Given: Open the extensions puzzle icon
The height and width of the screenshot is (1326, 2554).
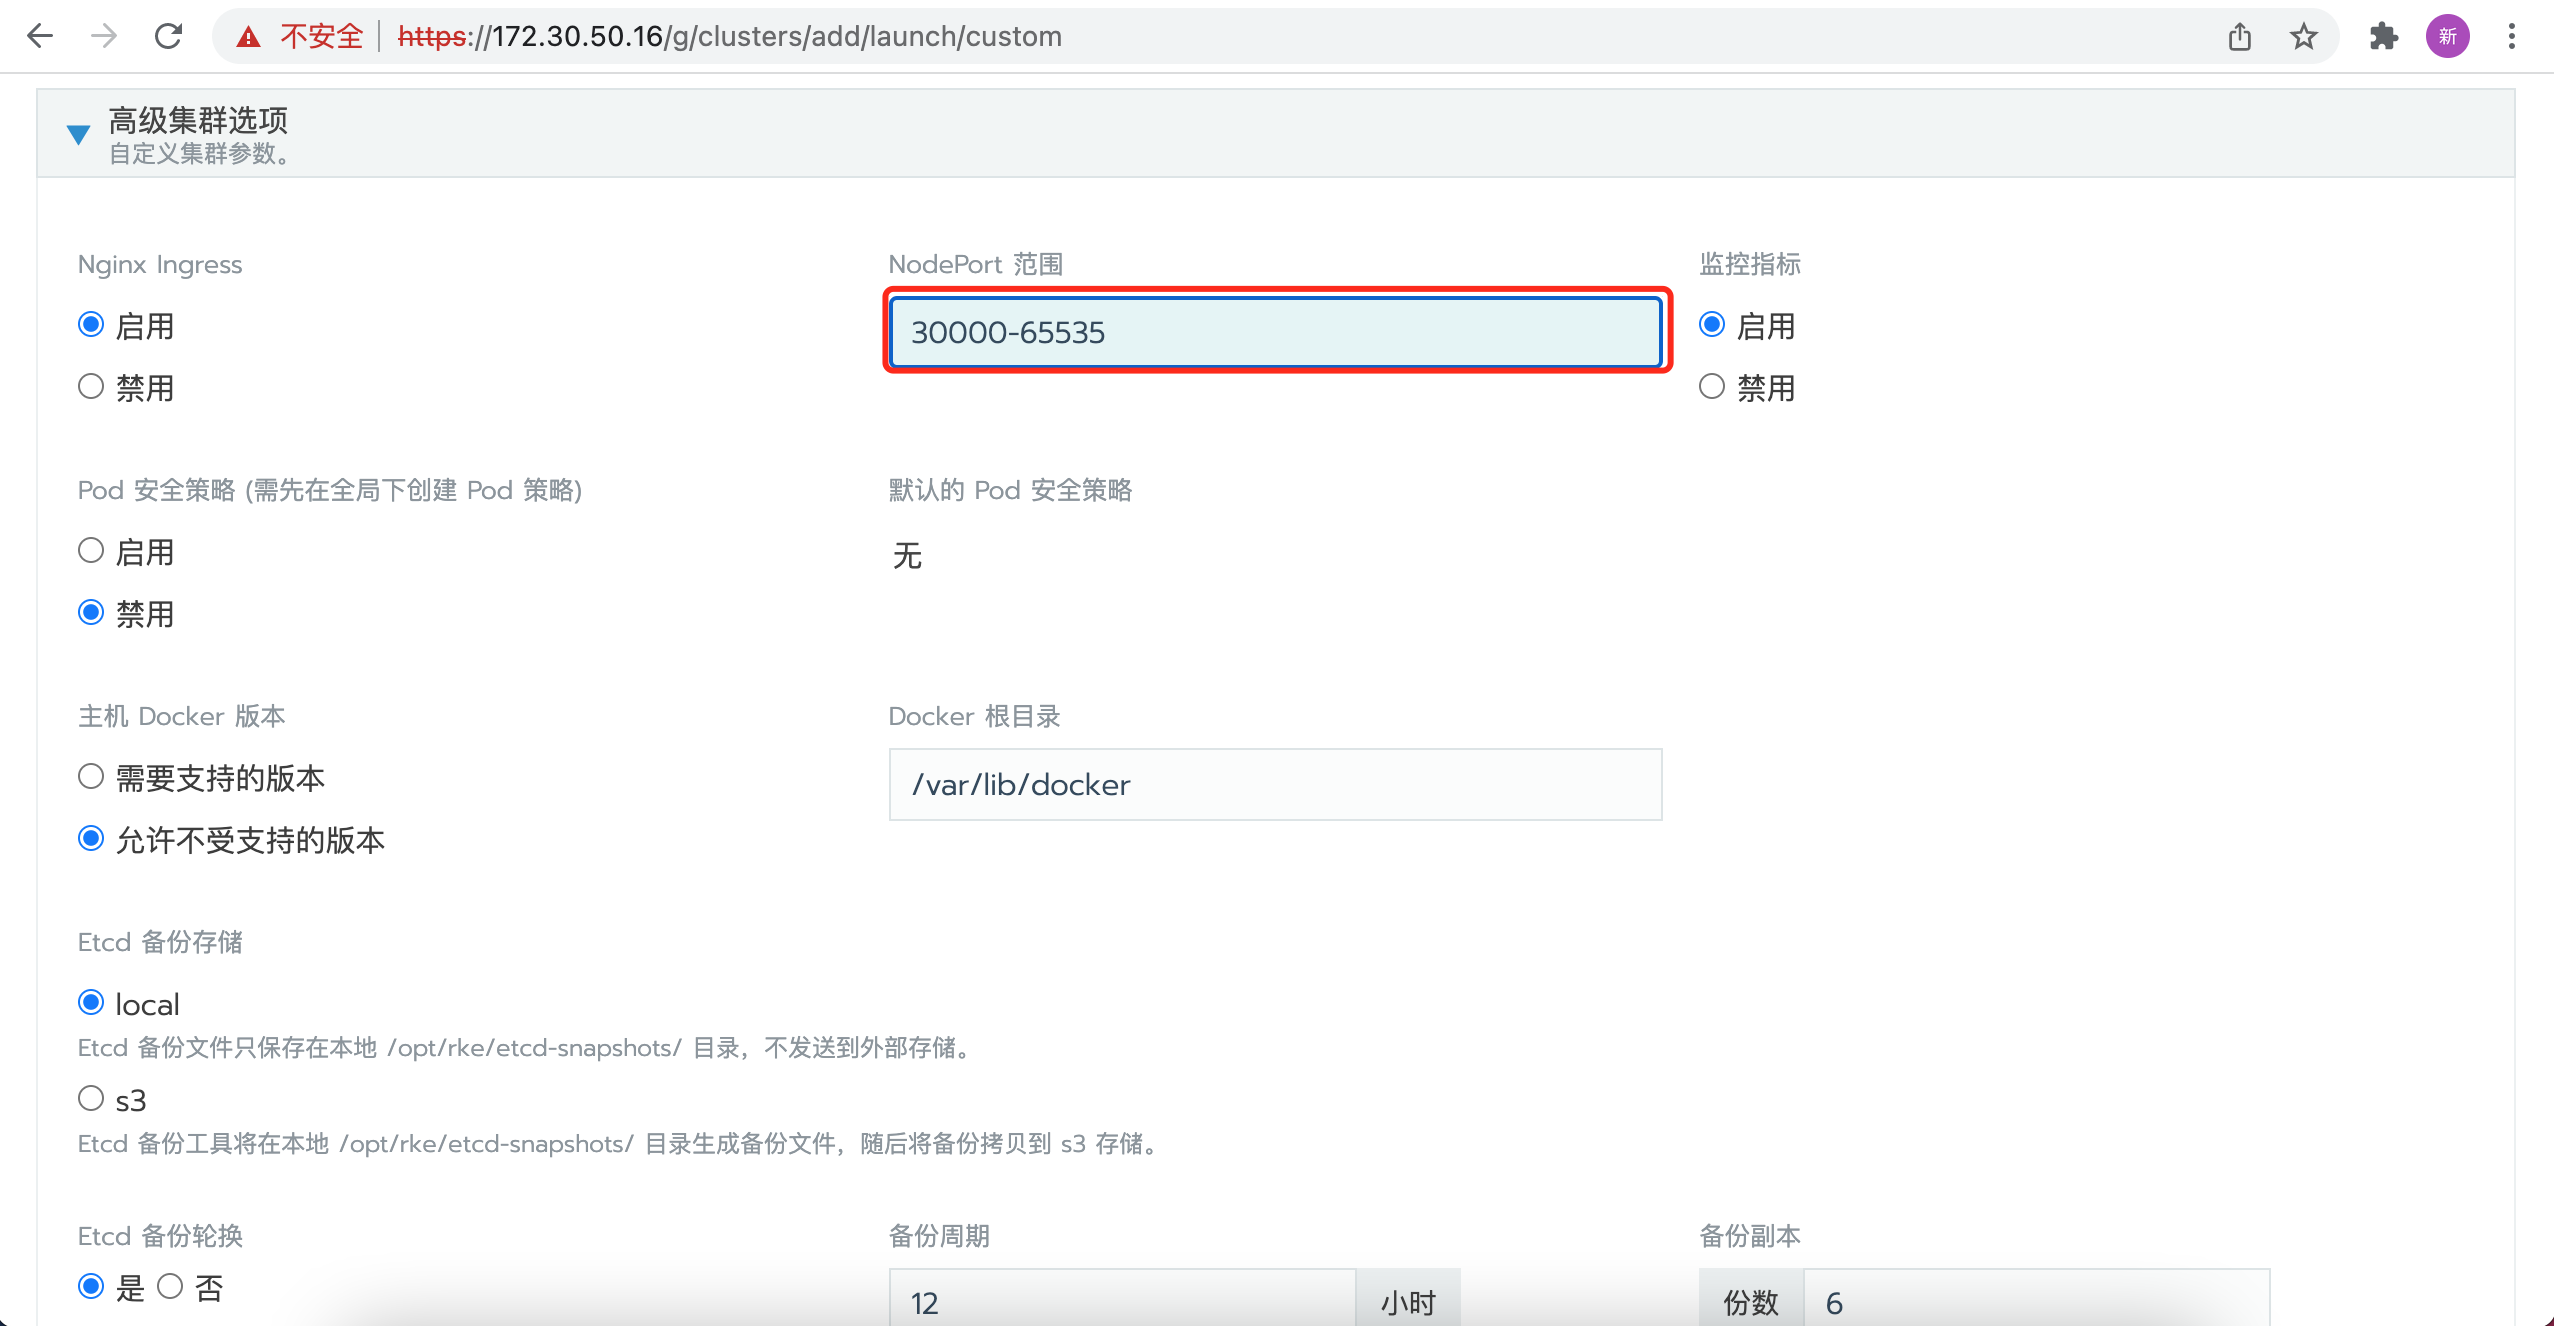Looking at the screenshot, I should tap(2384, 37).
